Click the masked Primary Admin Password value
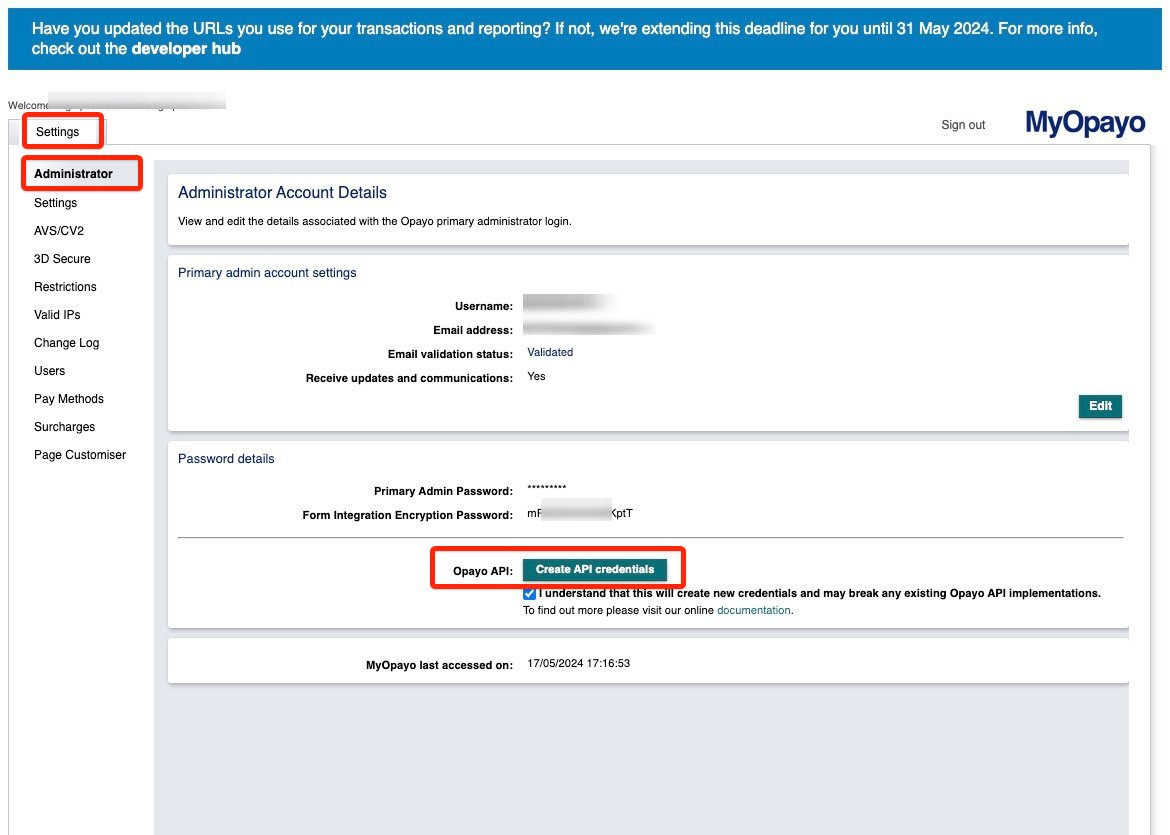1170x835 pixels. 546,488
